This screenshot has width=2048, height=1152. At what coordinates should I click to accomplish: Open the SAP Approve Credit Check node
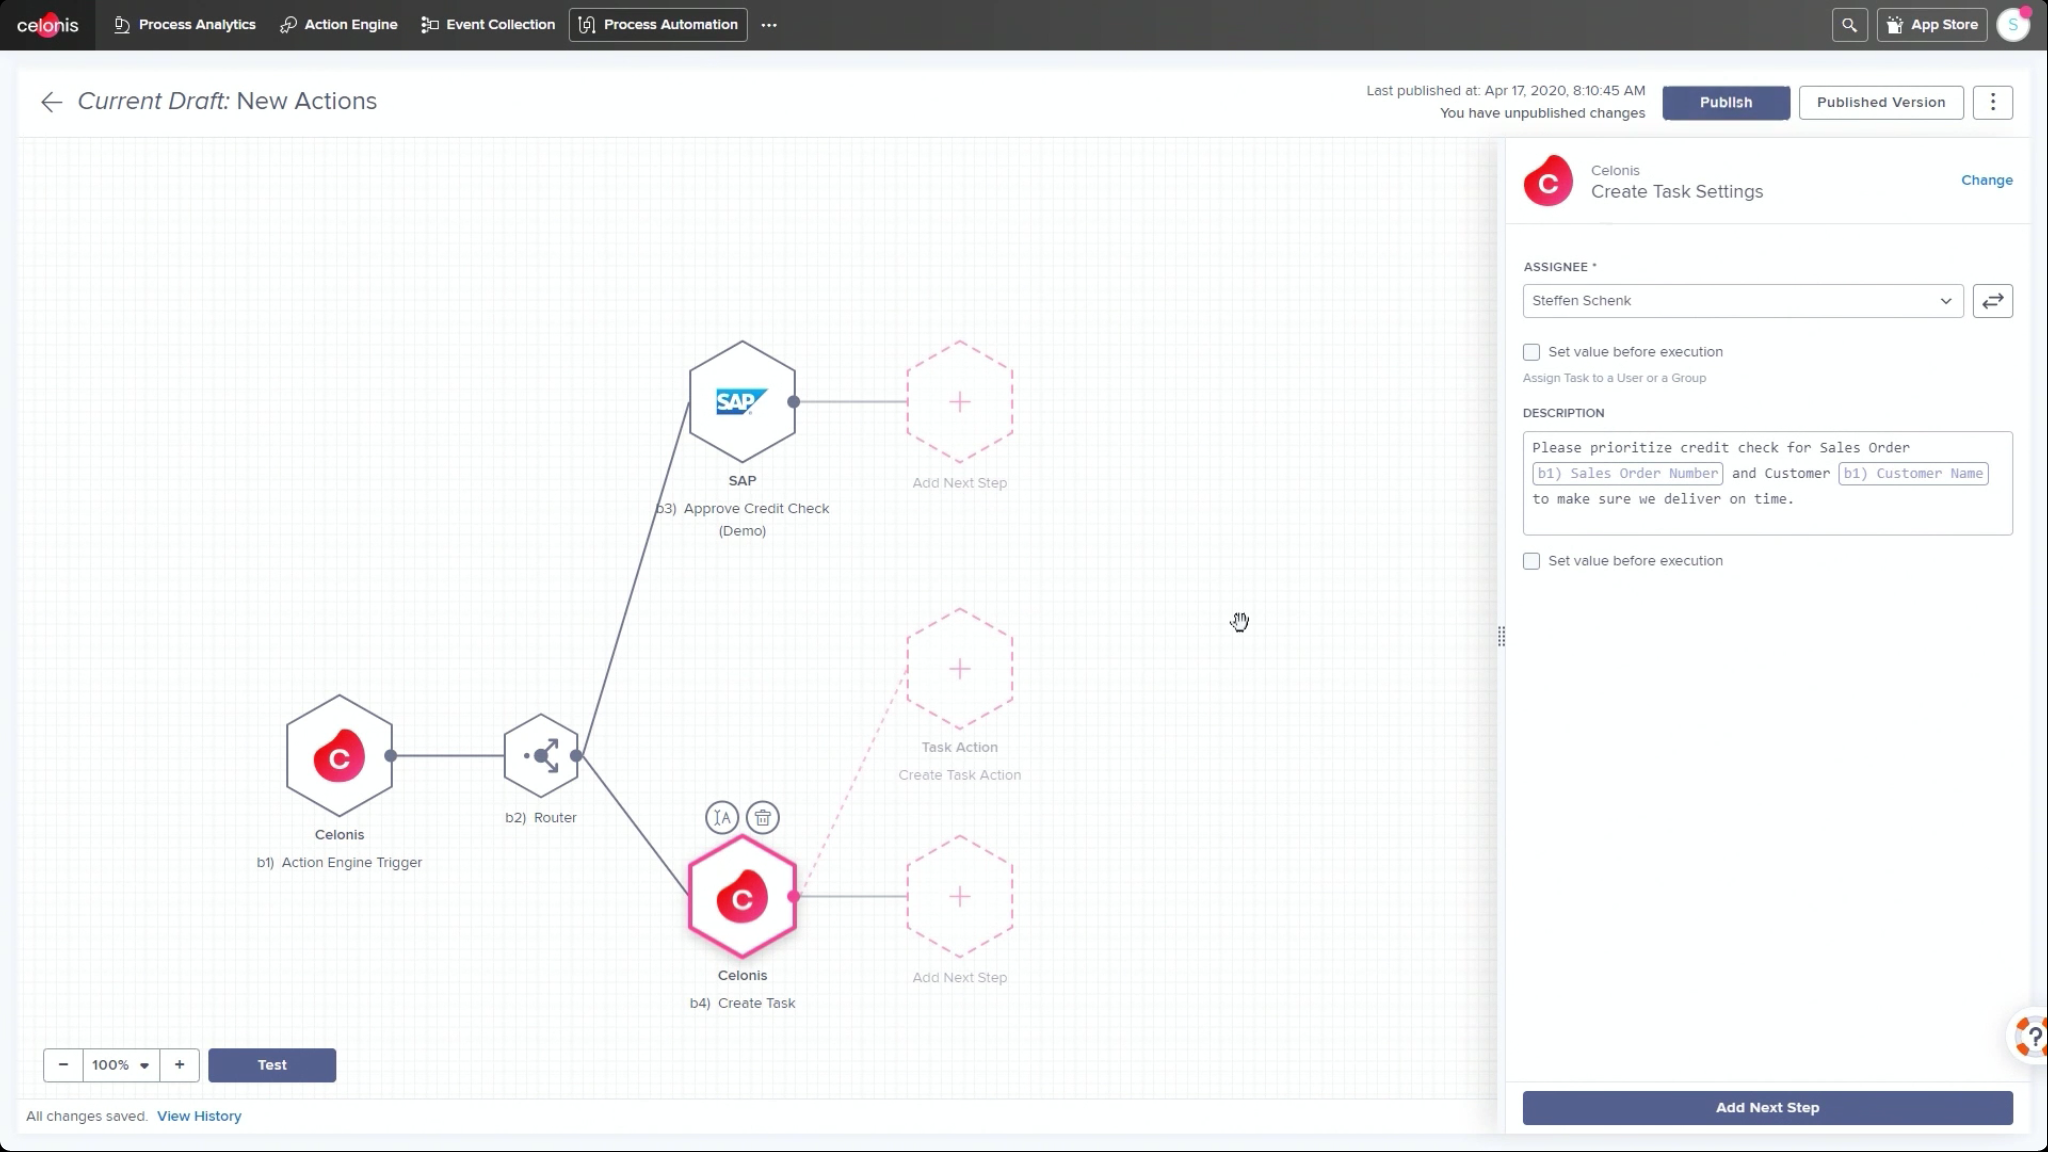click(x=741, y=402)
